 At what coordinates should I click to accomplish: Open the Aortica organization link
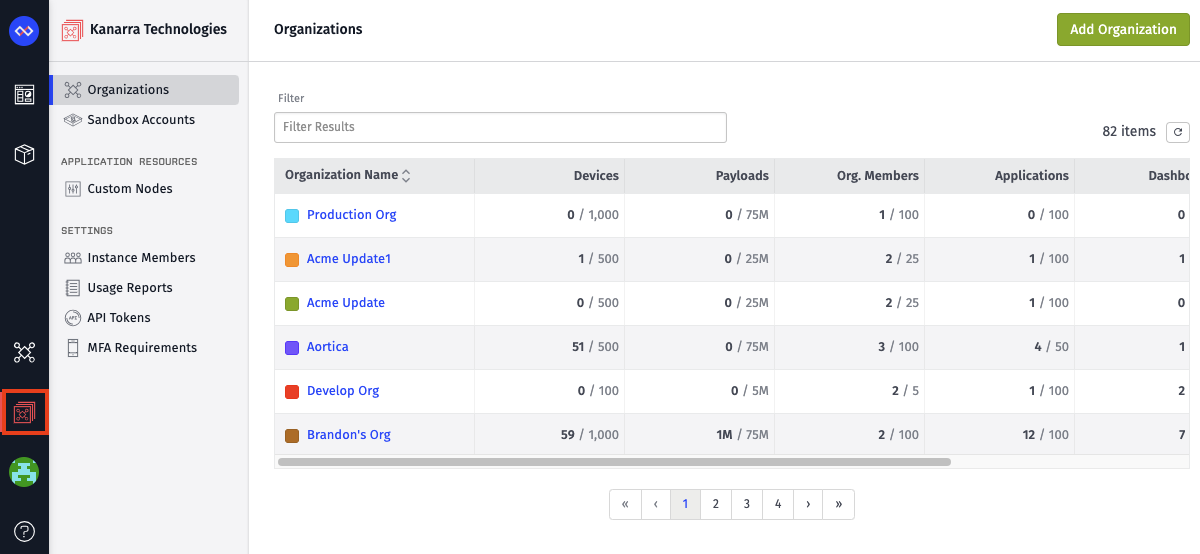pyautogui.click(x=328, y=347)
